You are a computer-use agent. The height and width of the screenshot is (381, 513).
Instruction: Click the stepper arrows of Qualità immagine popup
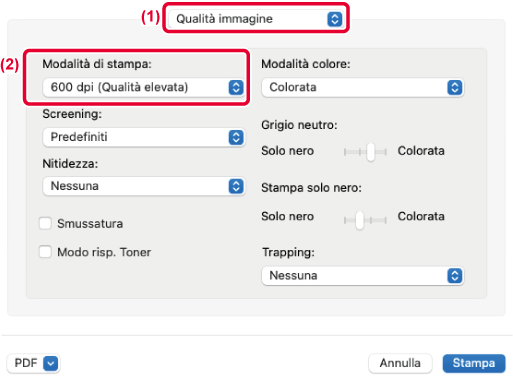(x=335, y=19)
